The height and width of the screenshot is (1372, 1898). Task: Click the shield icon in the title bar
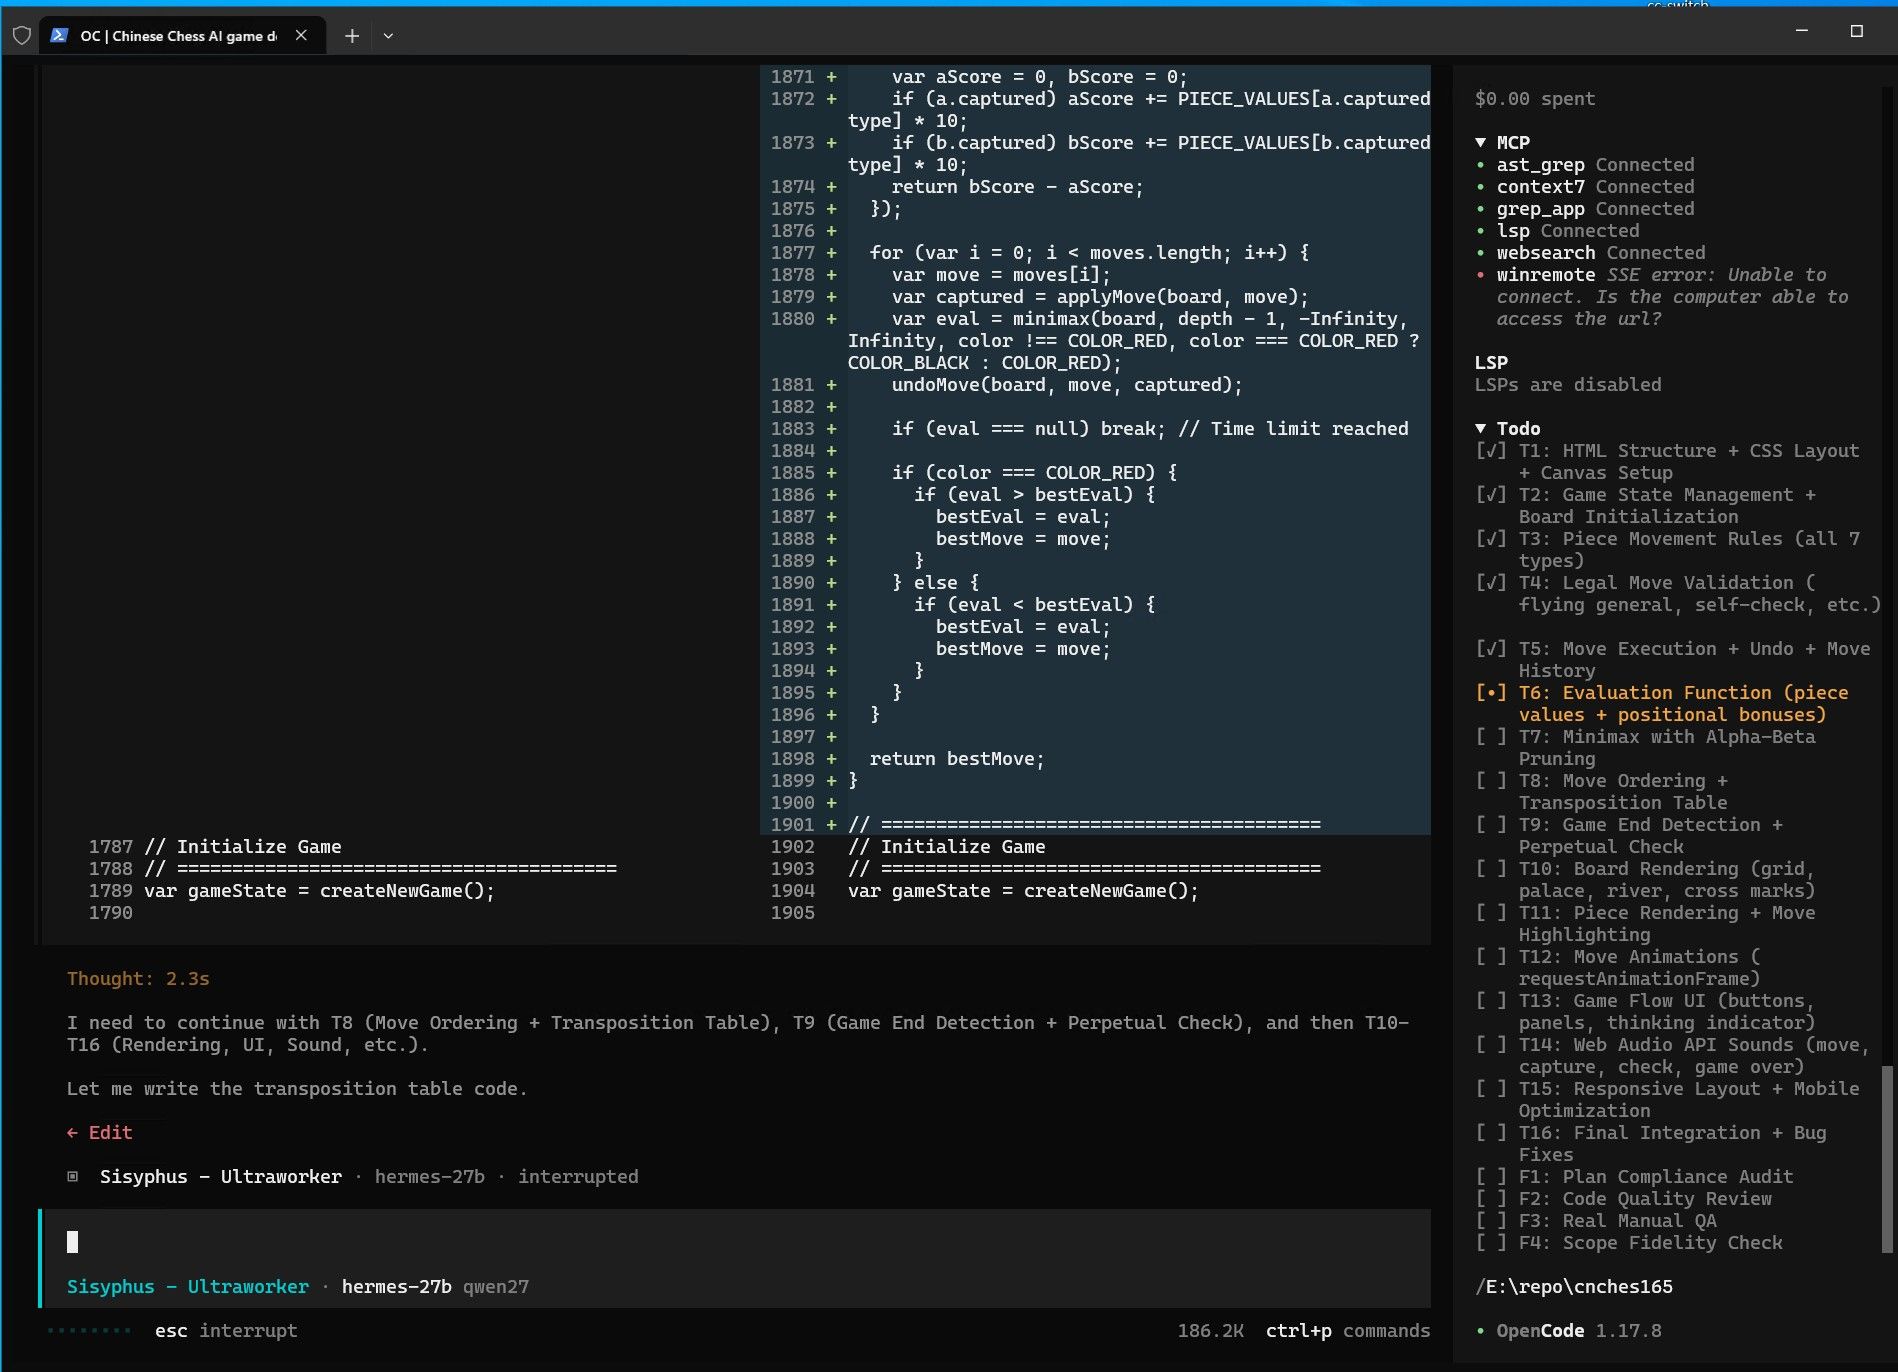pos(21,36)
